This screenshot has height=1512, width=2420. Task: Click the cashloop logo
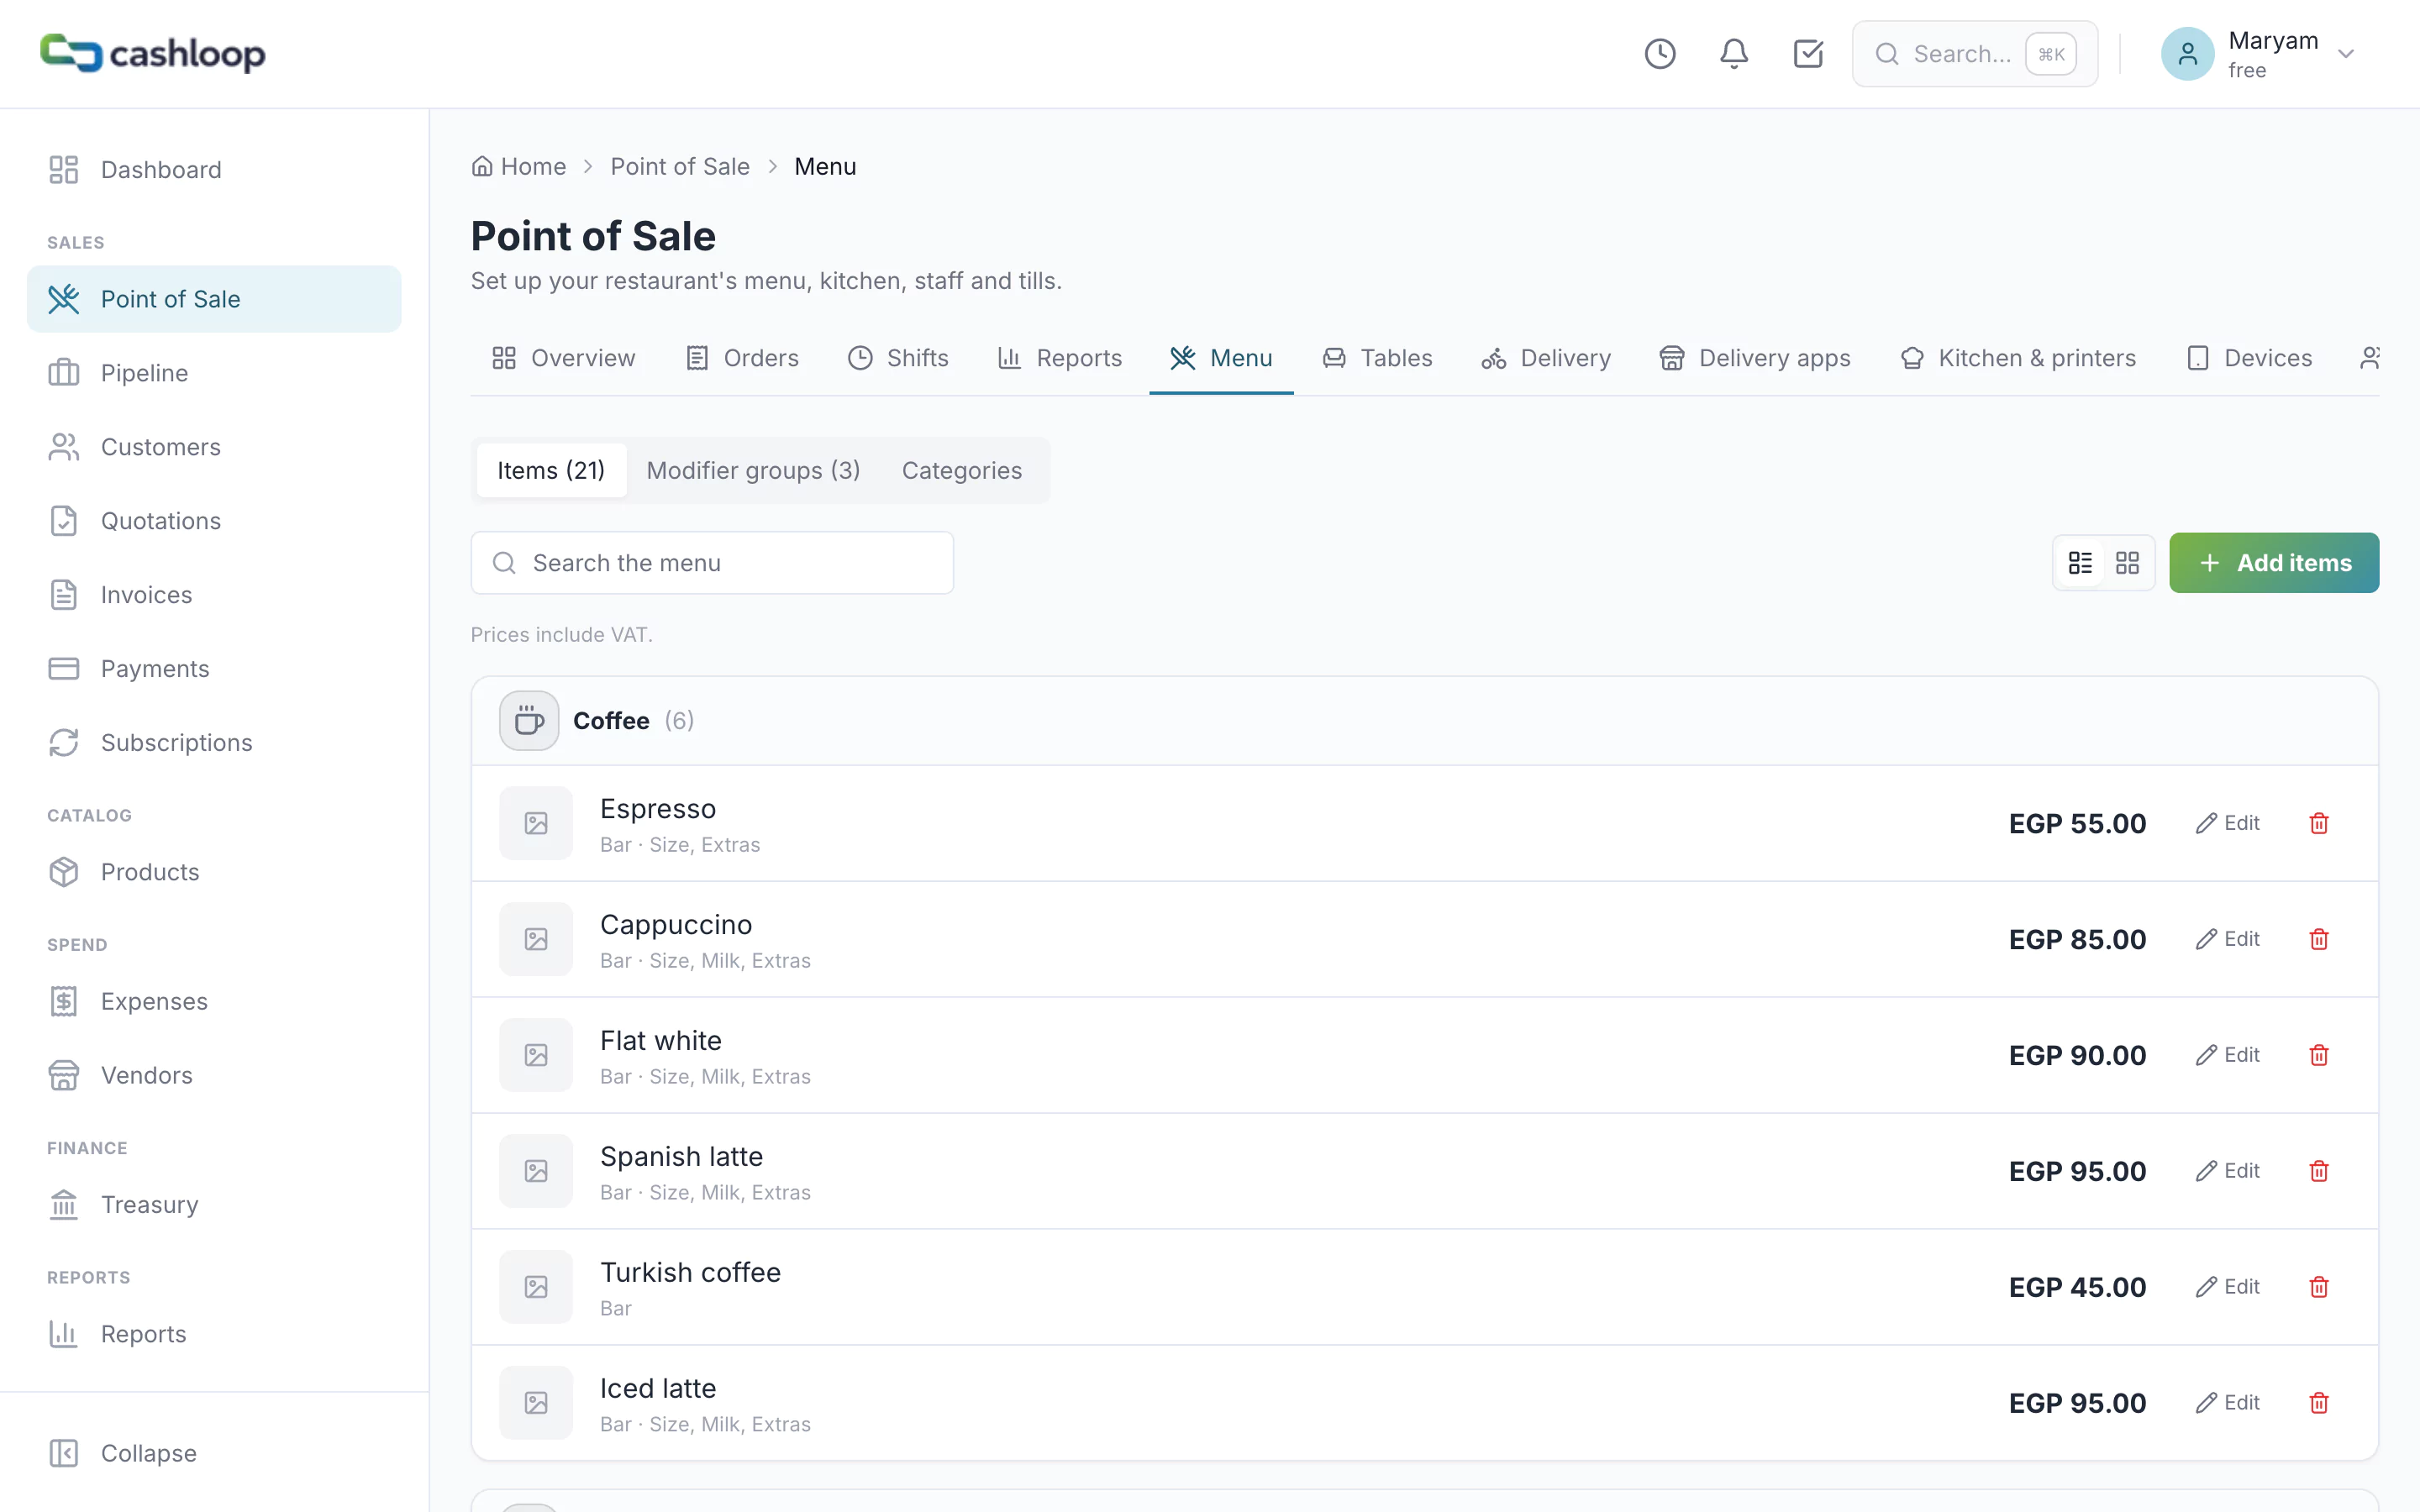[x=153, y=53]
